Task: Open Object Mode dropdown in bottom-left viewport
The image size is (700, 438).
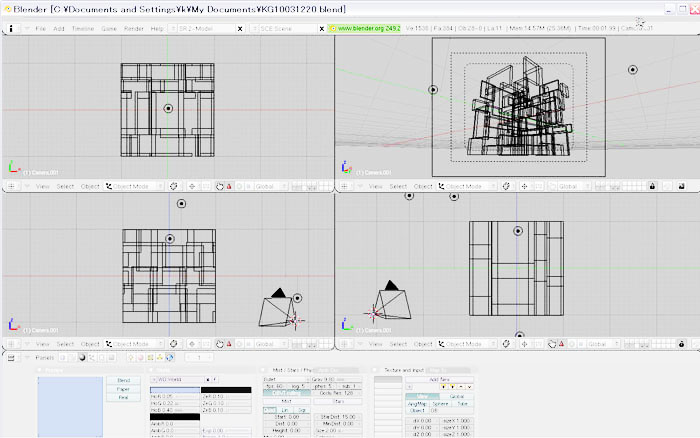Action: point(134,344)
